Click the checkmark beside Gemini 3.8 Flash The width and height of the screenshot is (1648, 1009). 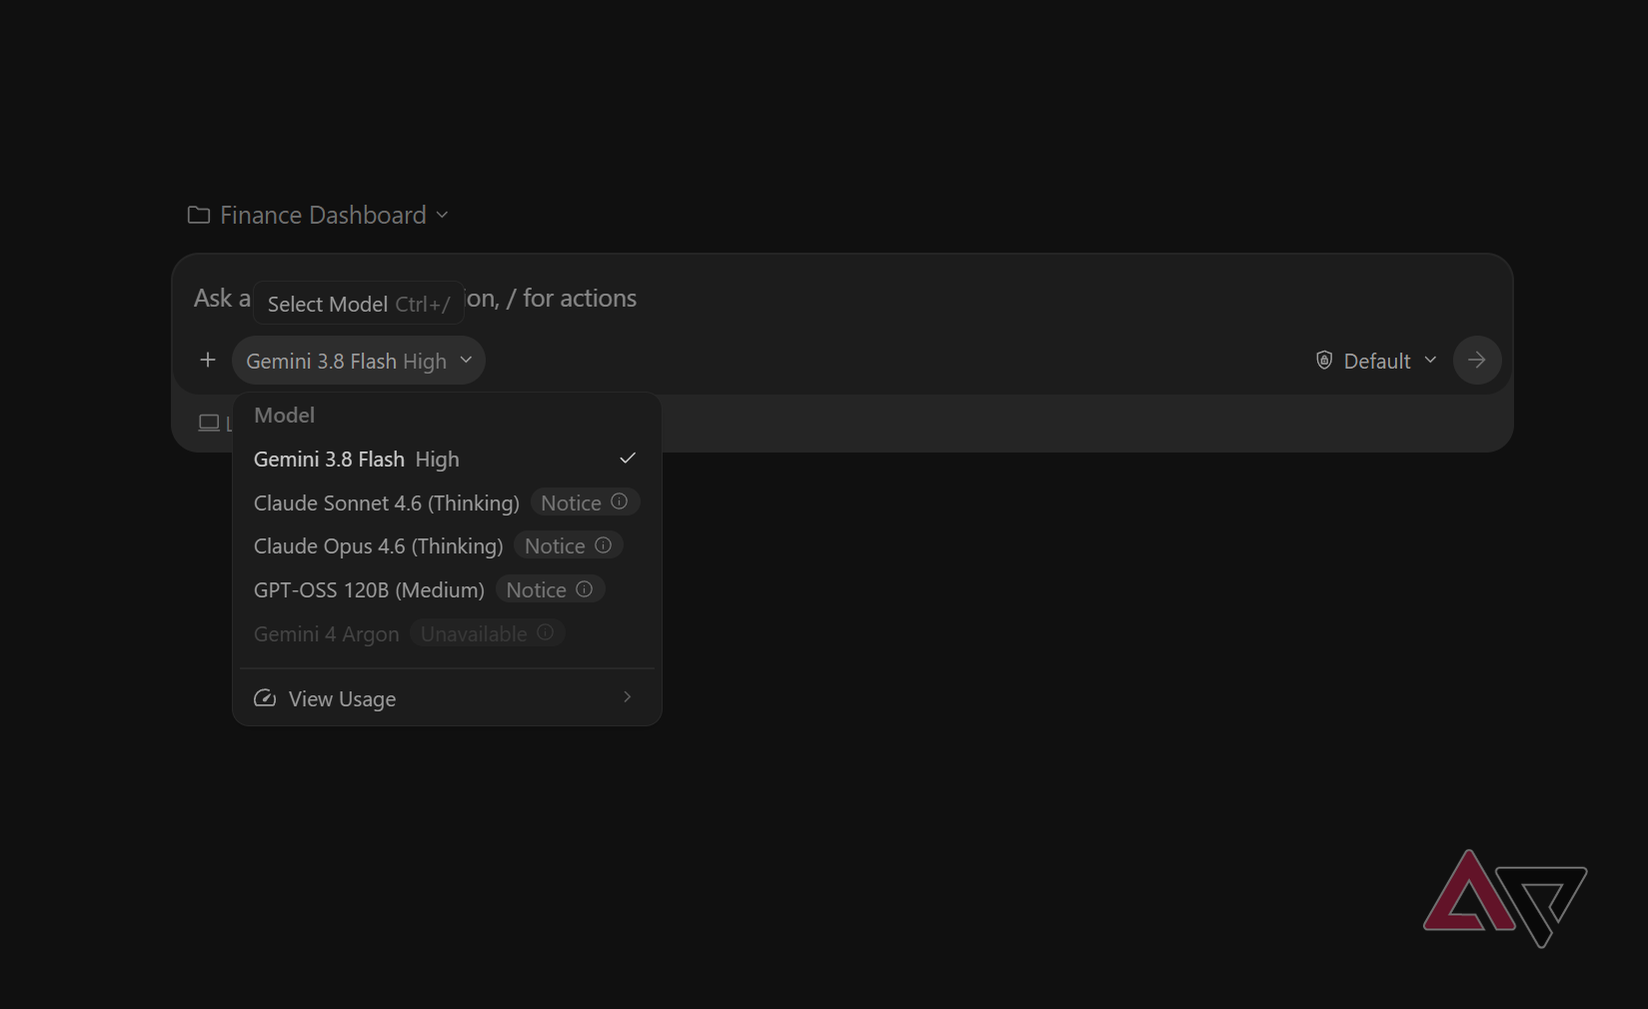(x=627, y=458)
